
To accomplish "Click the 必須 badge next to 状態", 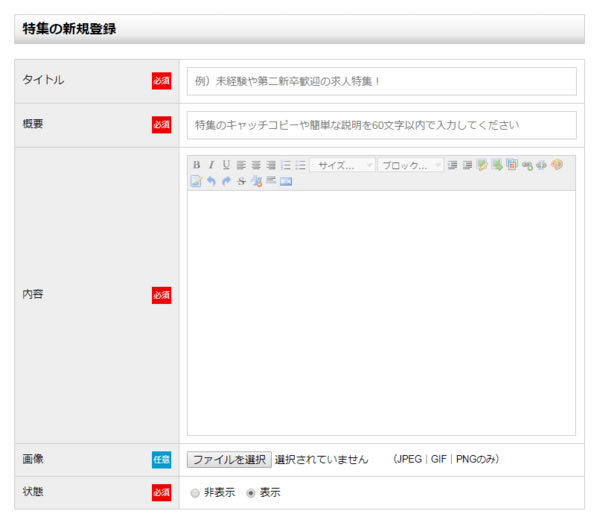I will (x=161, y=492).
